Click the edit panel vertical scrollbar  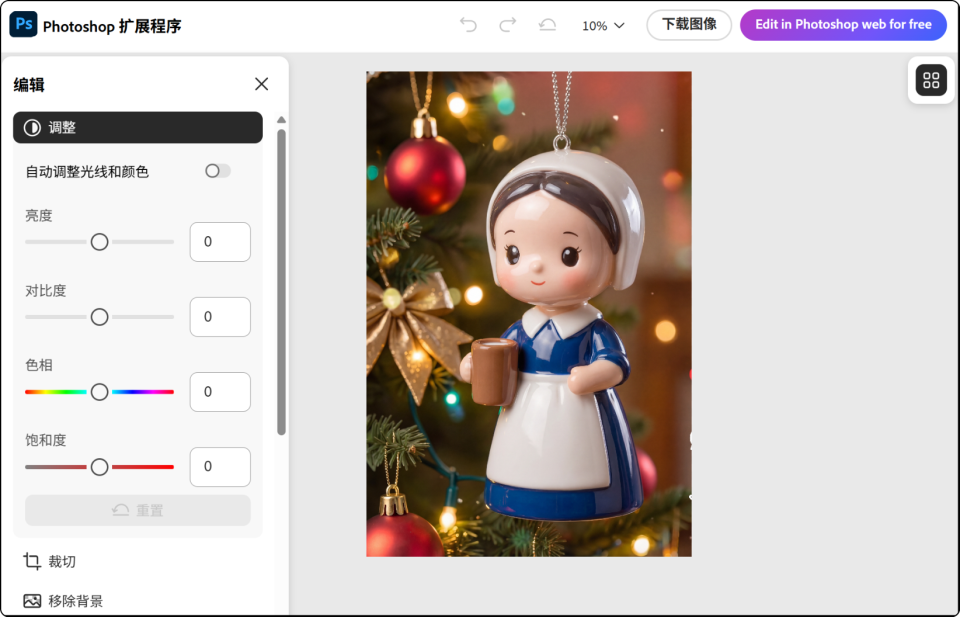[x=282, y=282]
